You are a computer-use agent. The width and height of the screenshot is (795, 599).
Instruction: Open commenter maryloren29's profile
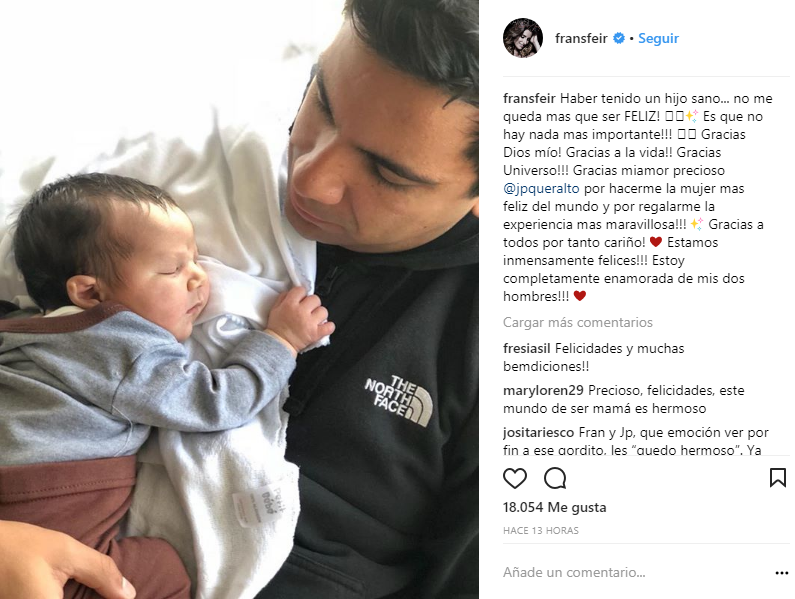pos(543,391)
